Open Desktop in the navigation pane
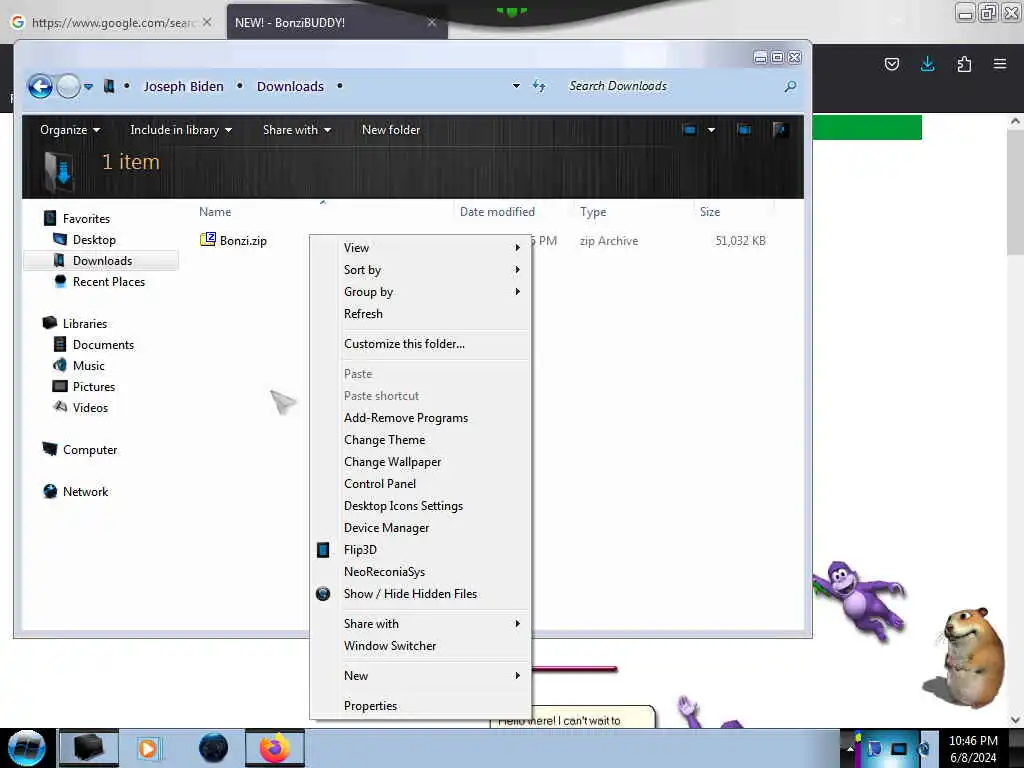This screenshot has height=768, width=1024. 94,240
